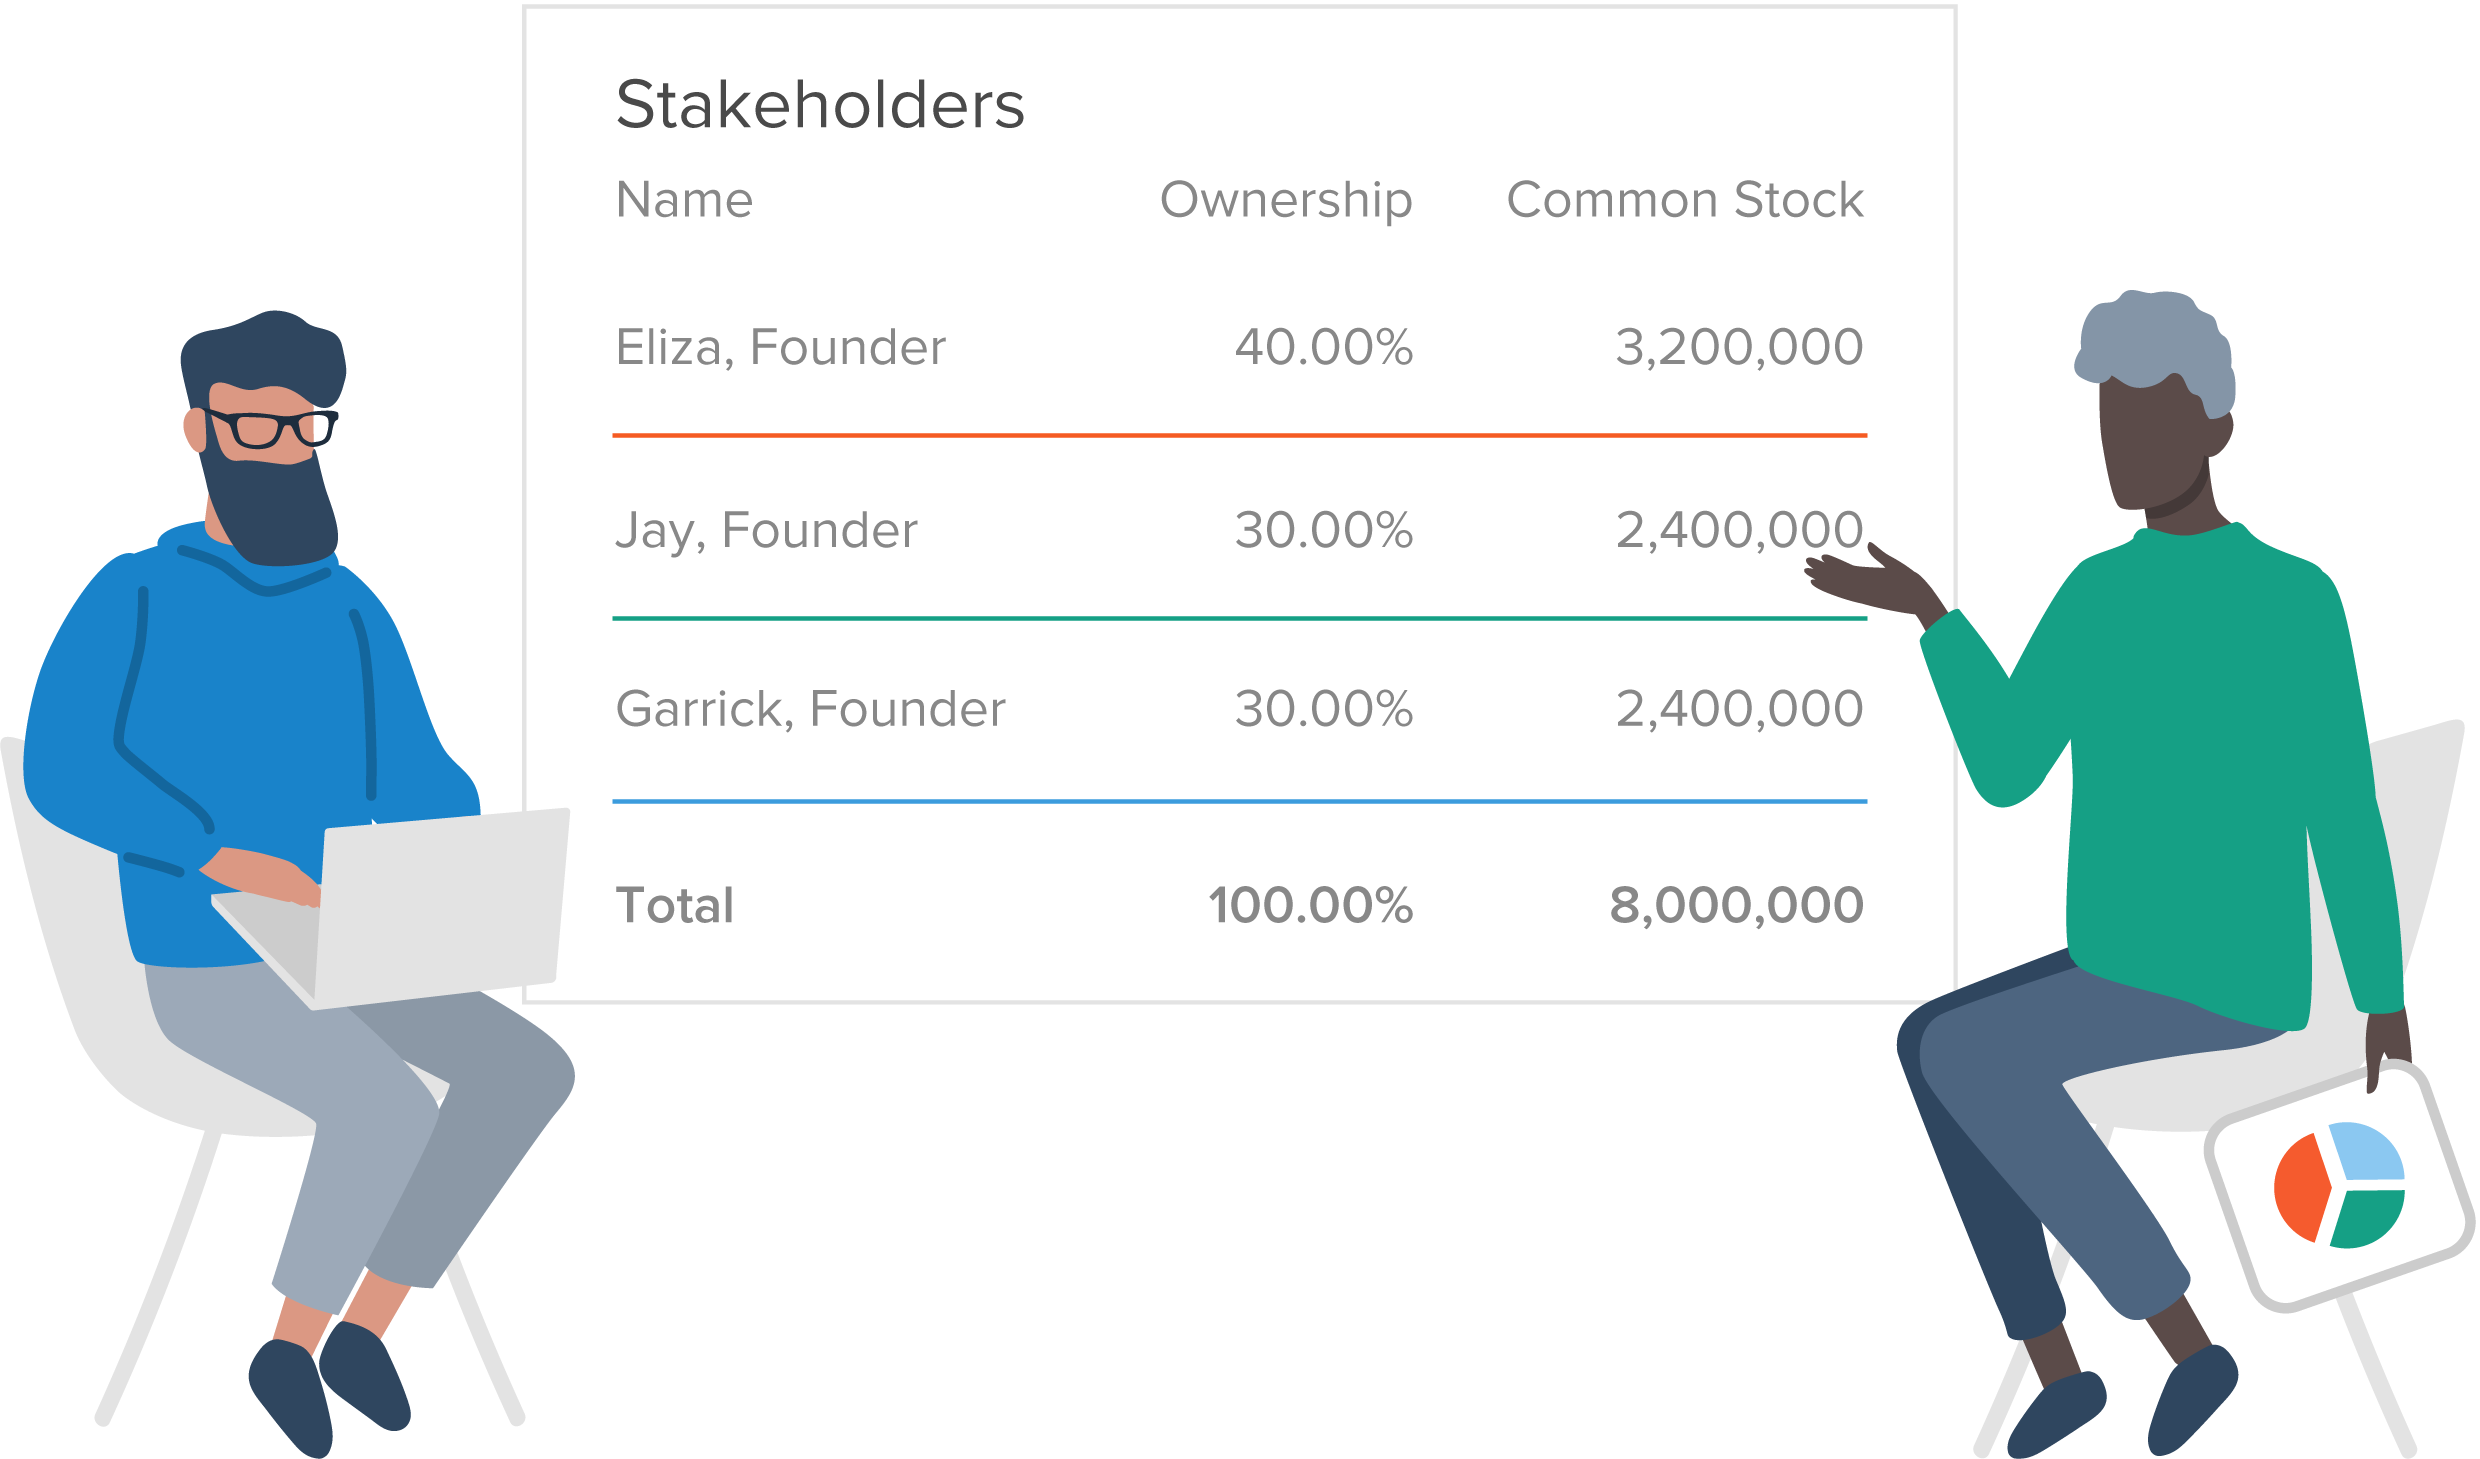Image resolution: width=2480 pixels, height=1459 pixels.
Task: Click the orange divider under Eliza's row
Action: pyautogui.click(x=1240, y=435)
